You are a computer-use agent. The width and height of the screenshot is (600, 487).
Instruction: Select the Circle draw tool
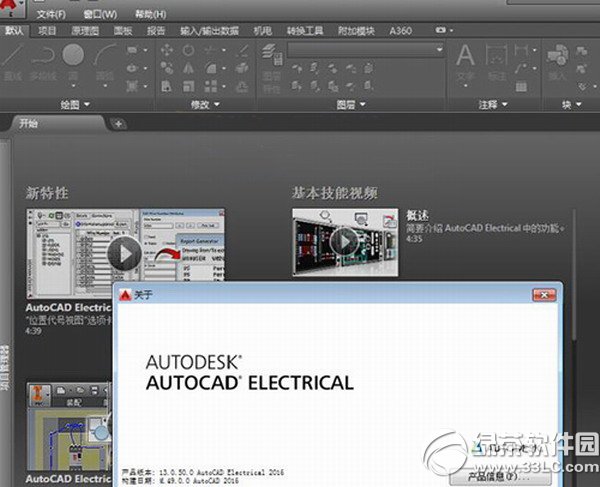(73, 61)
